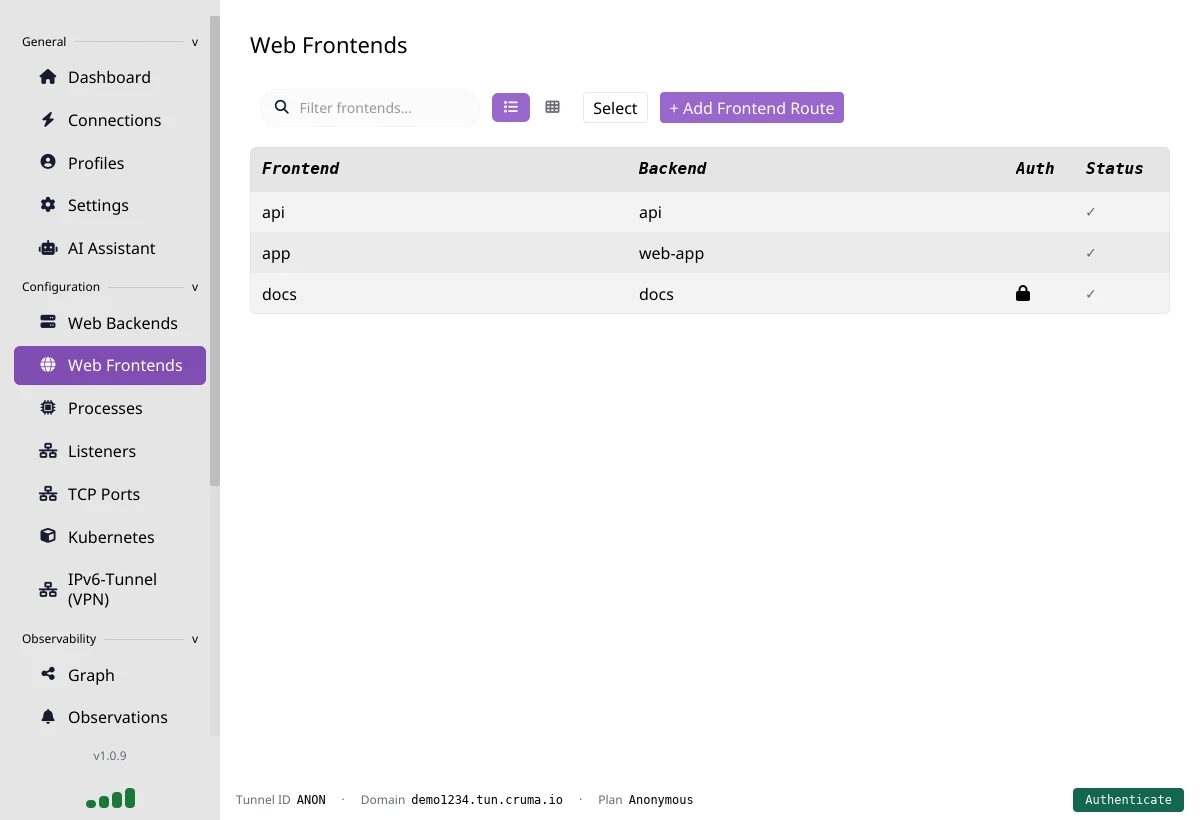Click the green signal strength bars
The width and height of the screenshot is (1200, 820).
tap(111, 798)
